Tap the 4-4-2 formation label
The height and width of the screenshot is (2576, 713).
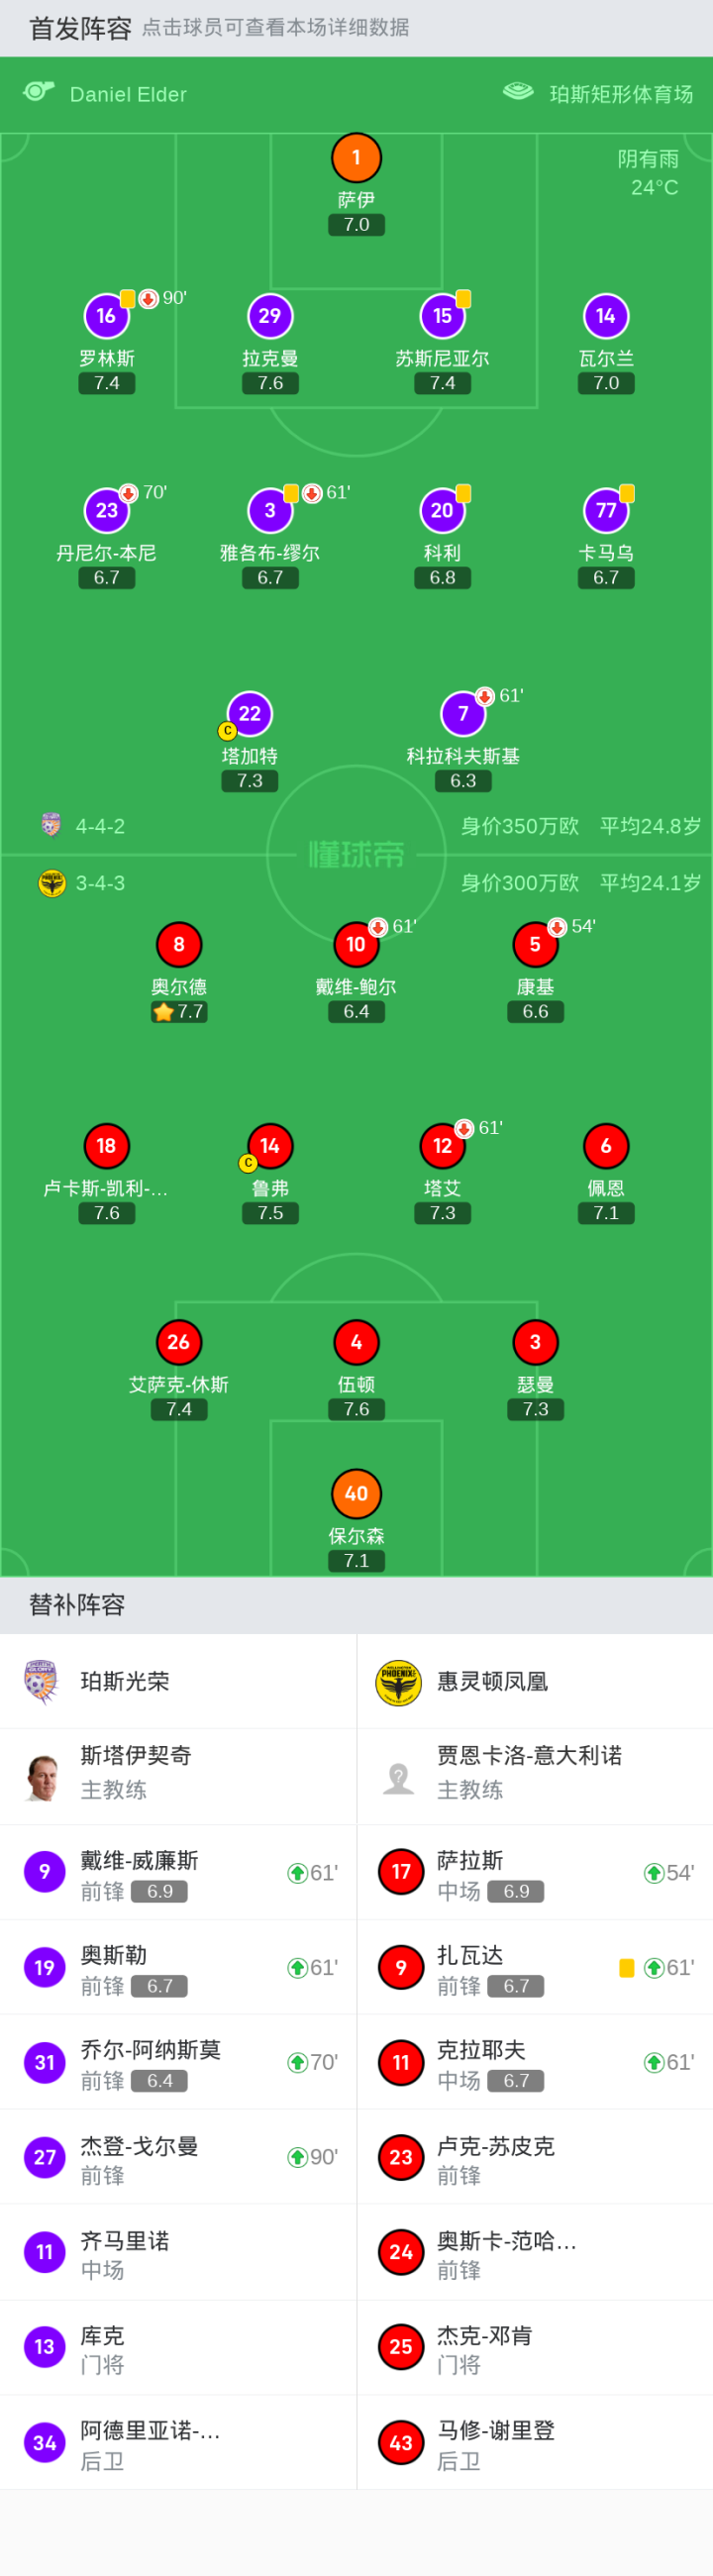(x=100, y=826)
